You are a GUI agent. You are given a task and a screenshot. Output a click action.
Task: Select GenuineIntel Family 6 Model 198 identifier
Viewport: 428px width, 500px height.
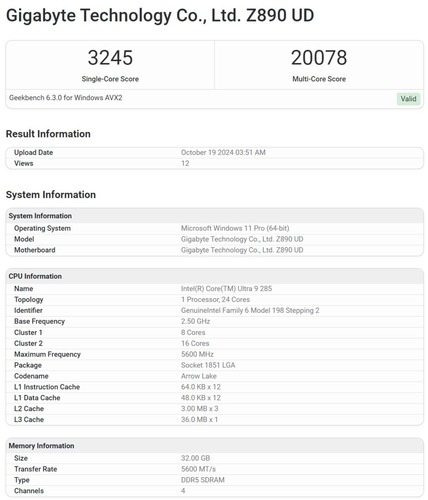pyautogui.click(x=250, y=310)
